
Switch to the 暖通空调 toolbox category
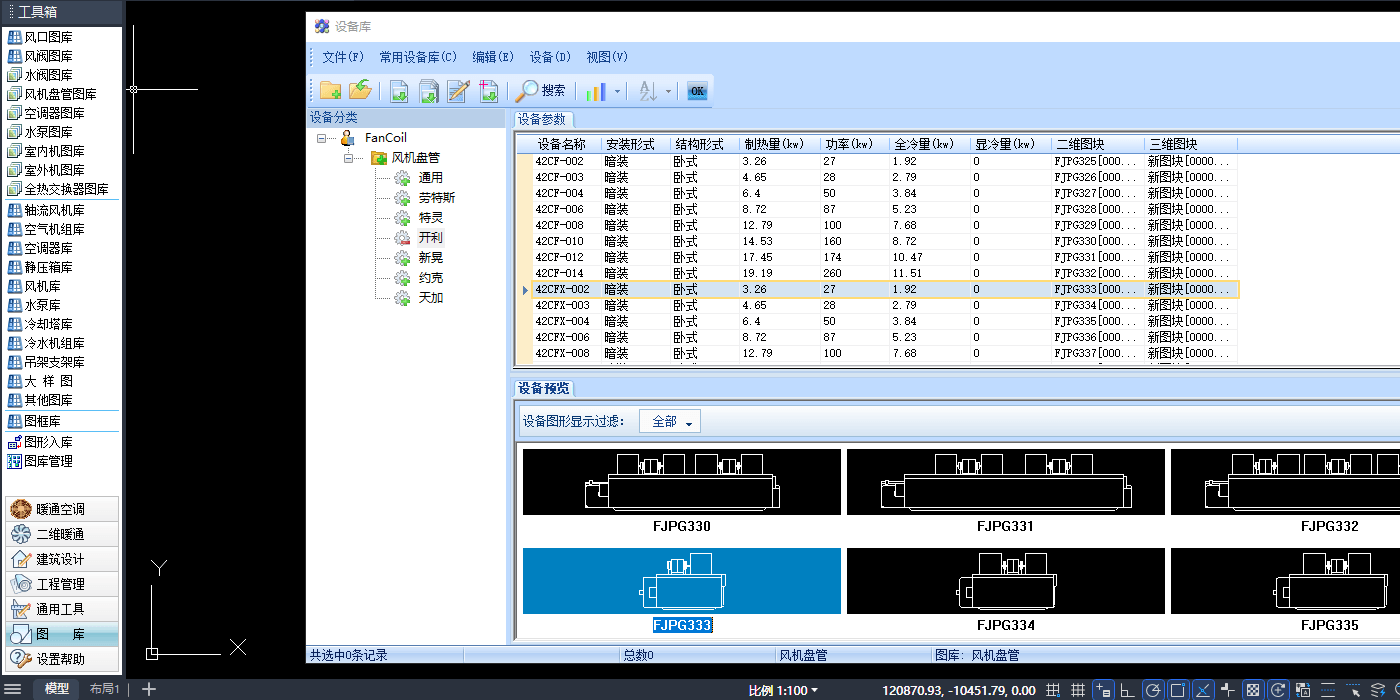(x=61, y=509)
